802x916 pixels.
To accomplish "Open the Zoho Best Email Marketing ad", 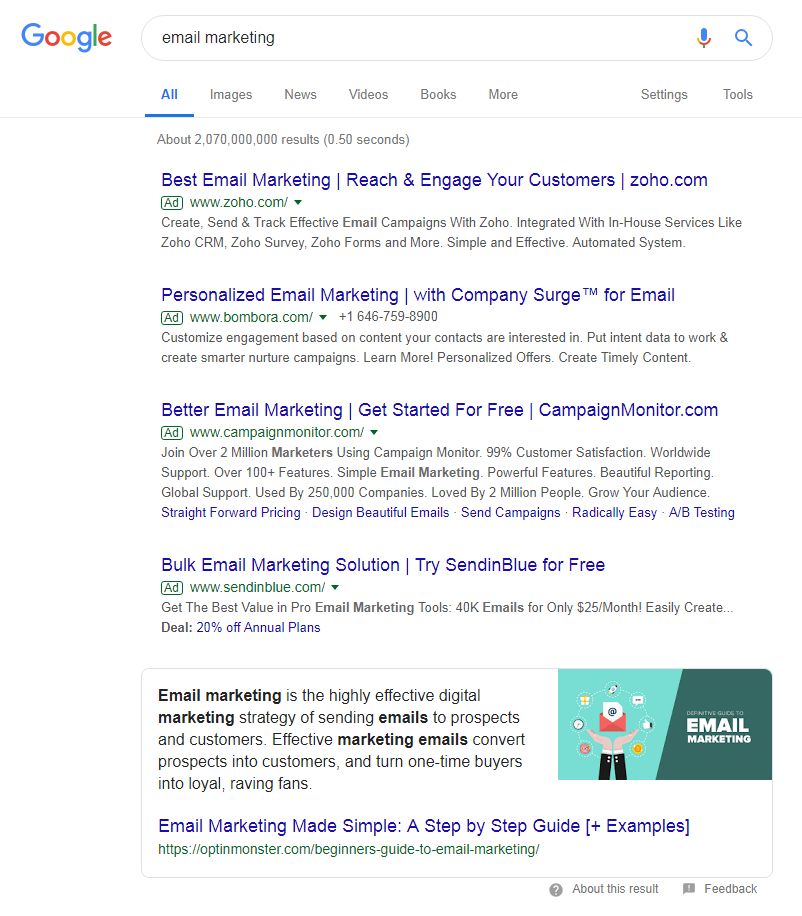I will [x=434, y=180].
